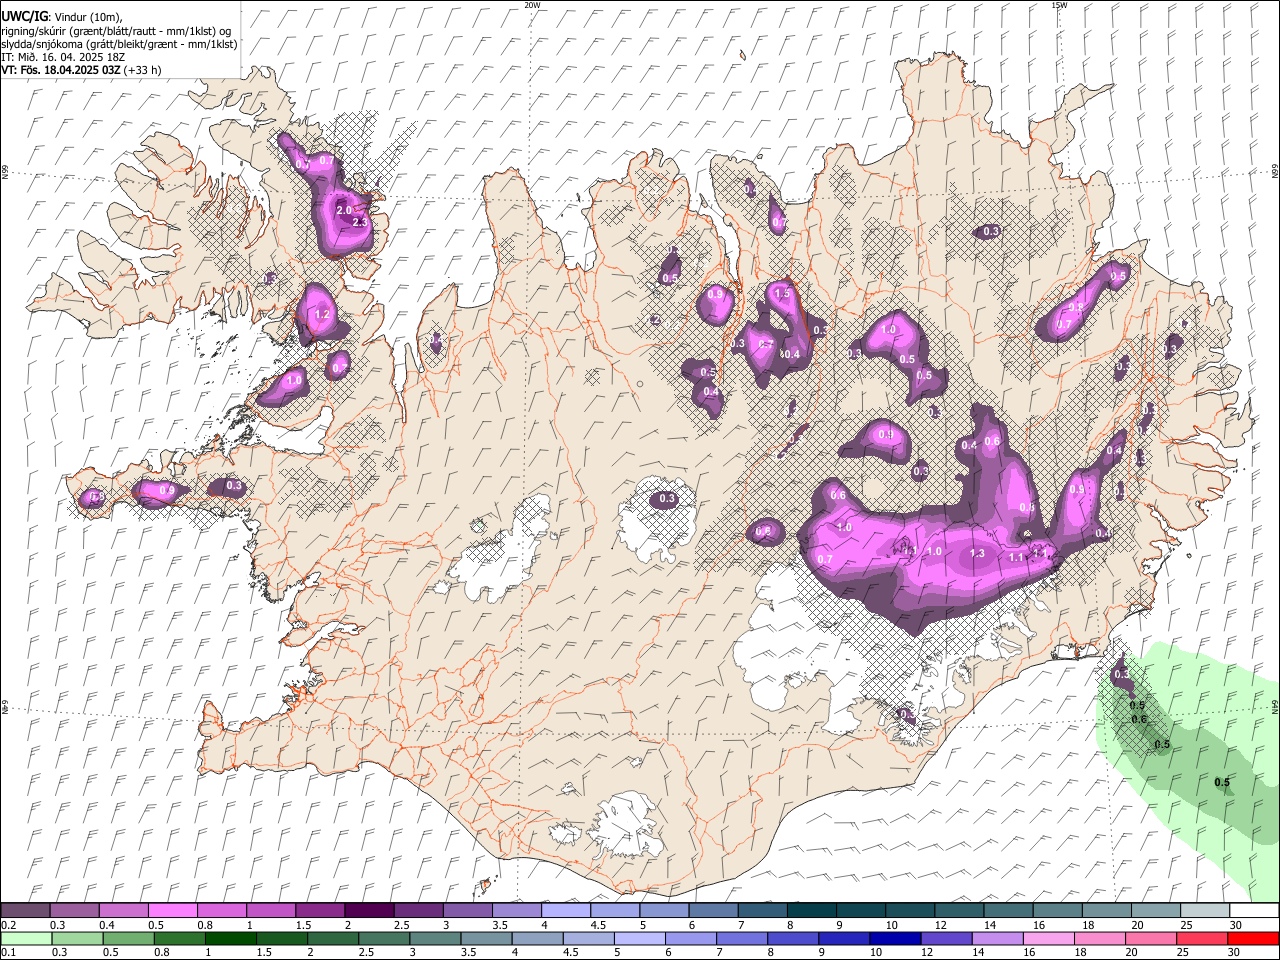Click the light pink swatch between 16 and 18

tap(1047, 938)
